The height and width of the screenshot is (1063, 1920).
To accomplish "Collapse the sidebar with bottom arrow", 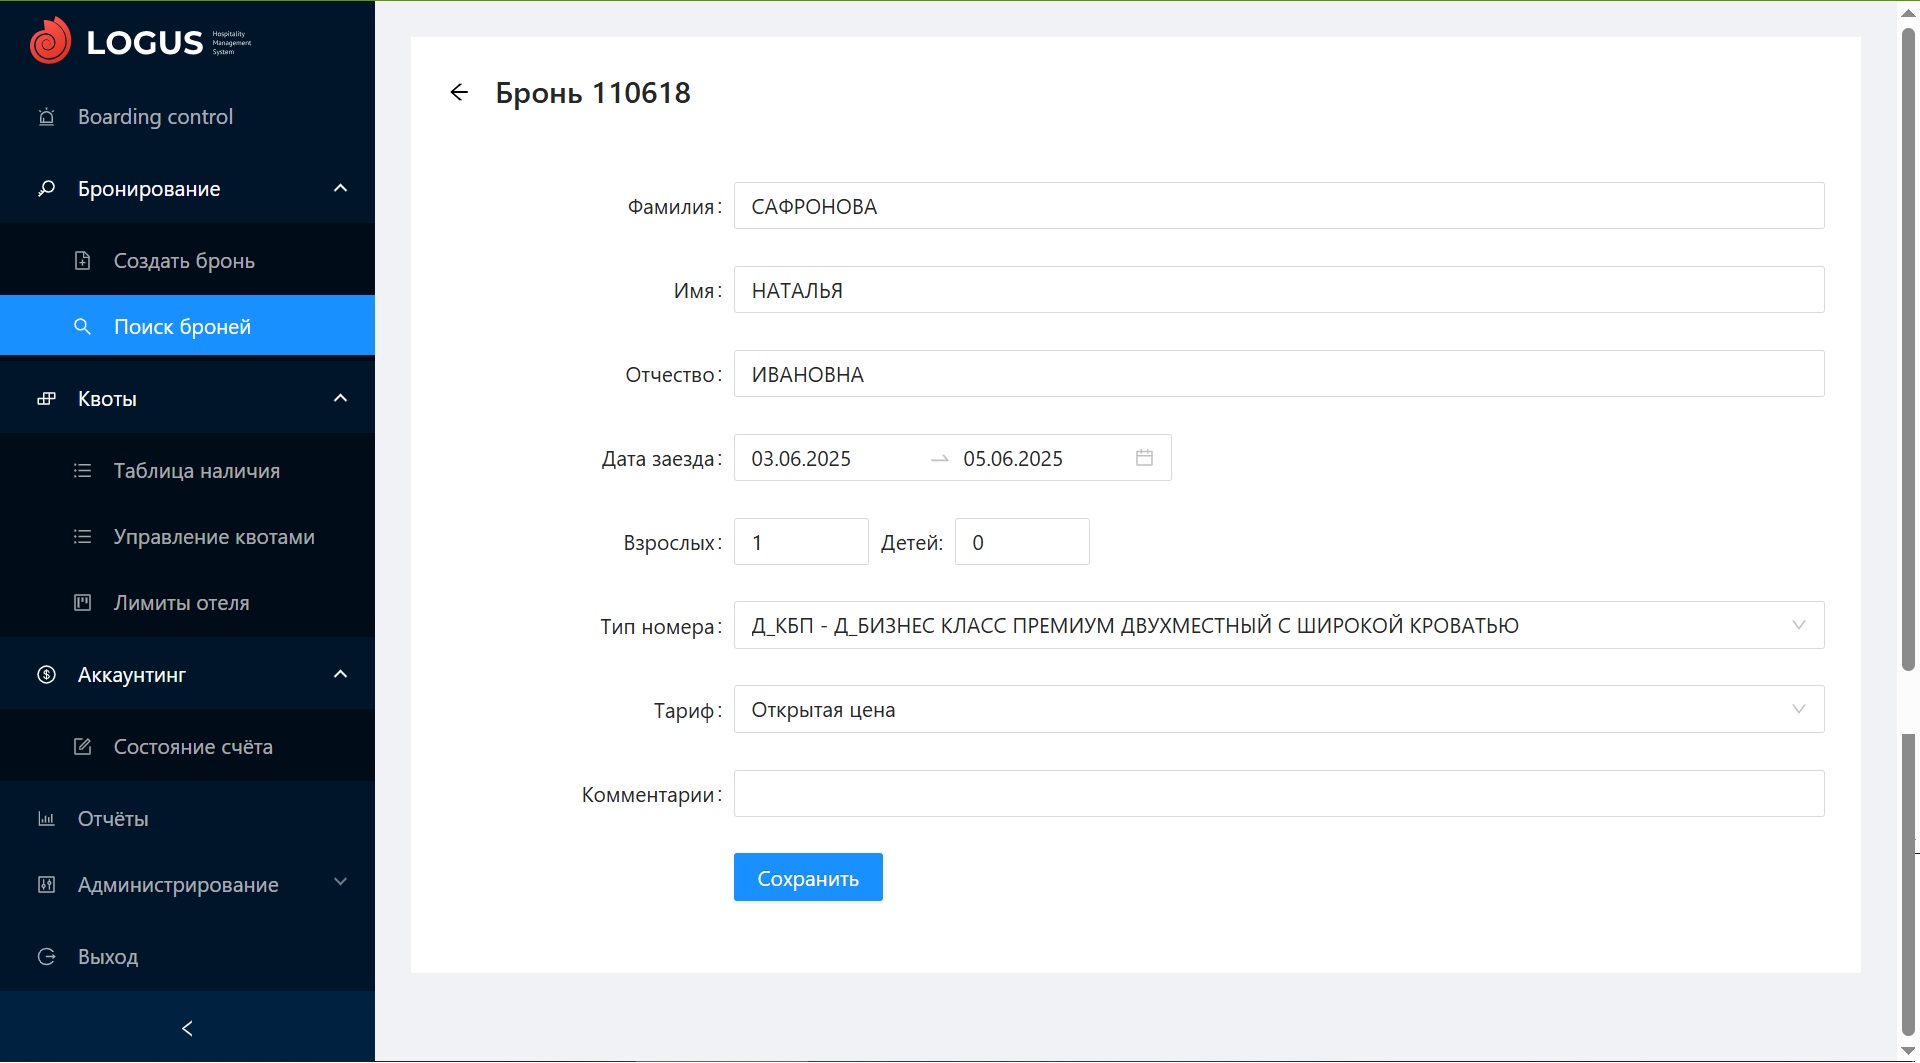I will [x=187, y=1028].
